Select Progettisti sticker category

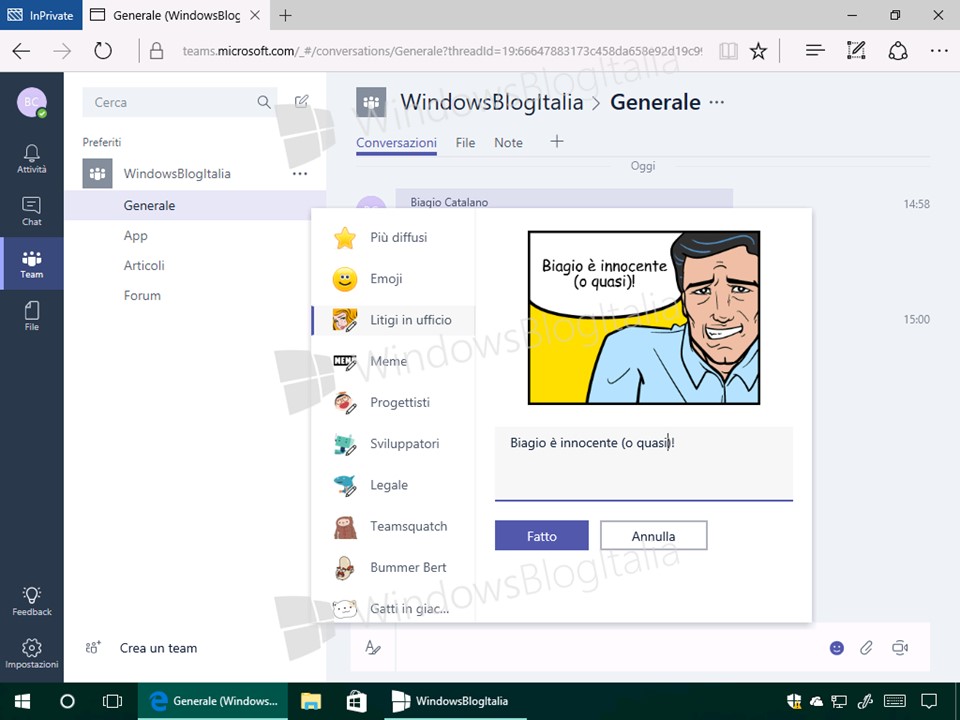click(393, 402)
